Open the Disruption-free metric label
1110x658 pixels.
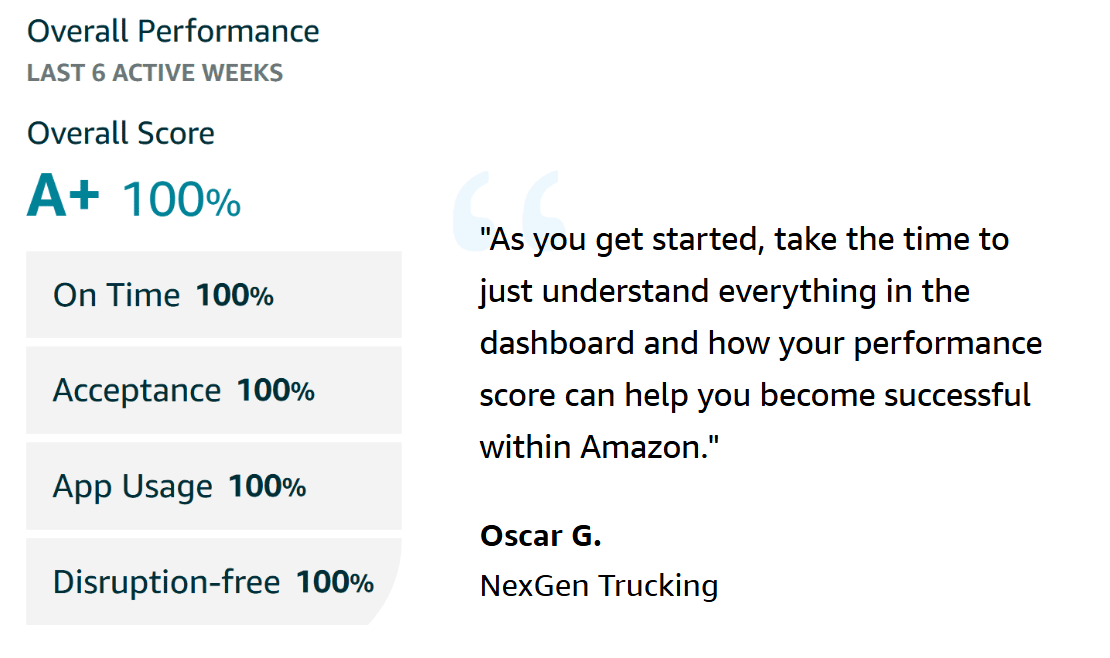166,582
